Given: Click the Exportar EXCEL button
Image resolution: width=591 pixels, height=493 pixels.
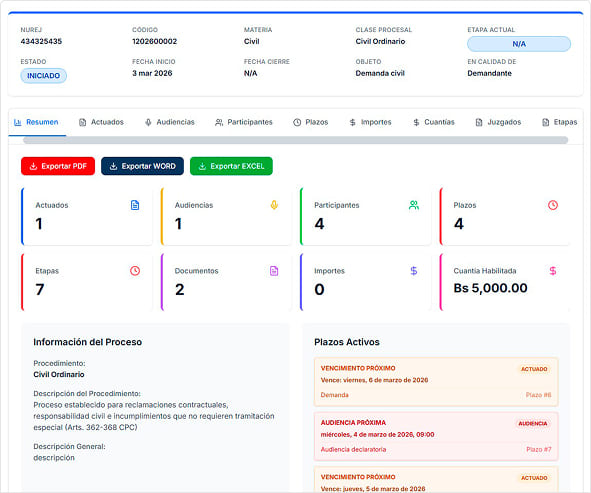Looking at the screenshot, I should click(231, 166).
